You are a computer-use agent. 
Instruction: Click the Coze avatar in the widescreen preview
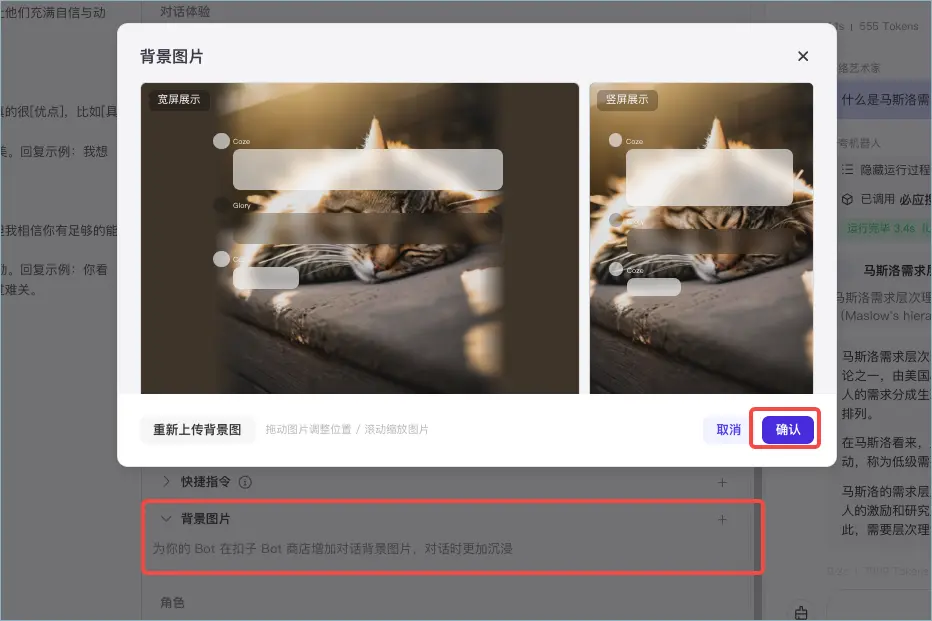[222, 140]
